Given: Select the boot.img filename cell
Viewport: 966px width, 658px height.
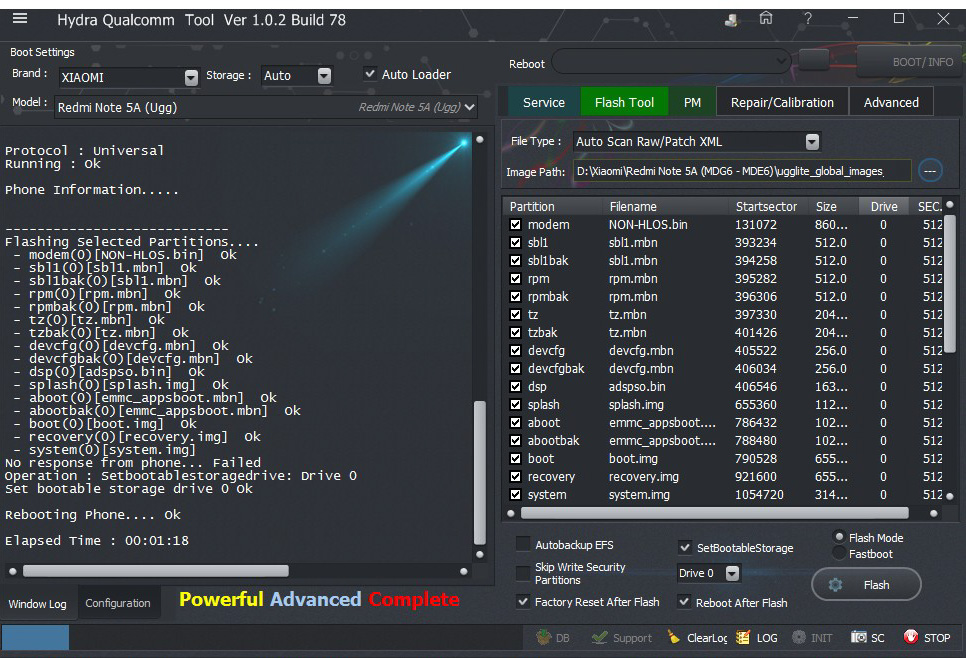Looking at the screenshot, I should [633, 459].
